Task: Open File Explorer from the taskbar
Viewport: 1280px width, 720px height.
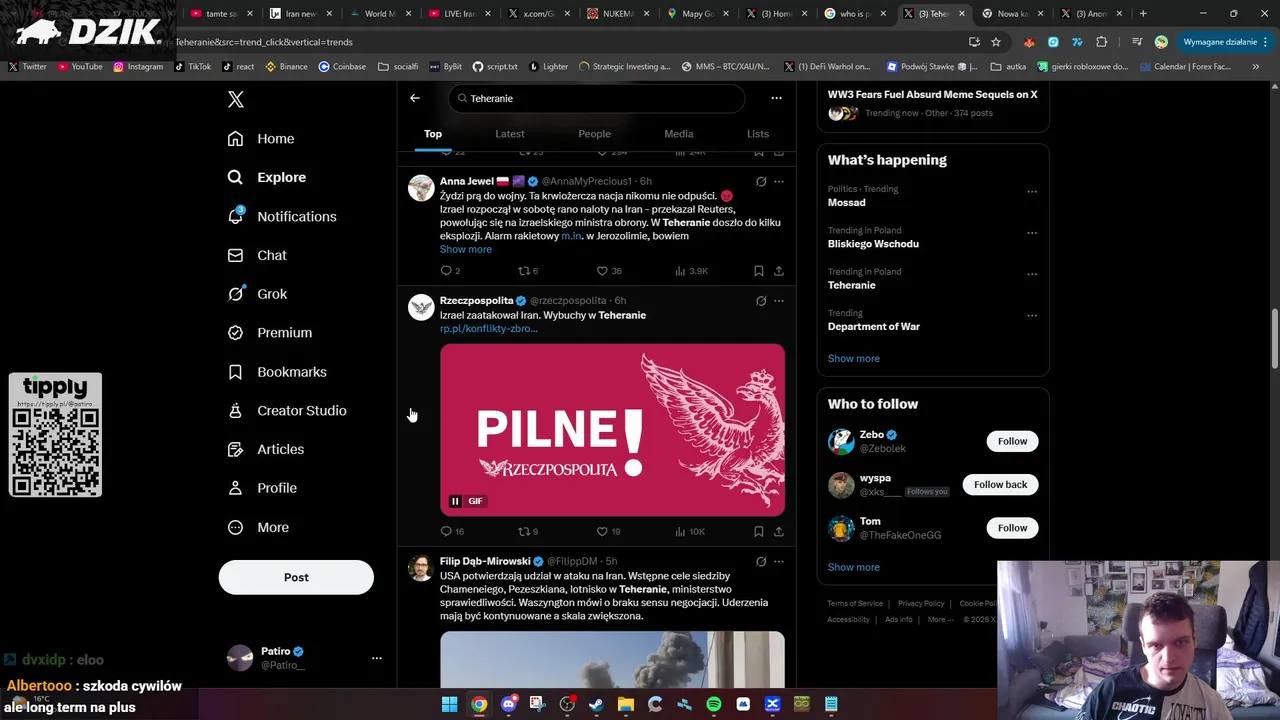Action: [x=626, y=704]
